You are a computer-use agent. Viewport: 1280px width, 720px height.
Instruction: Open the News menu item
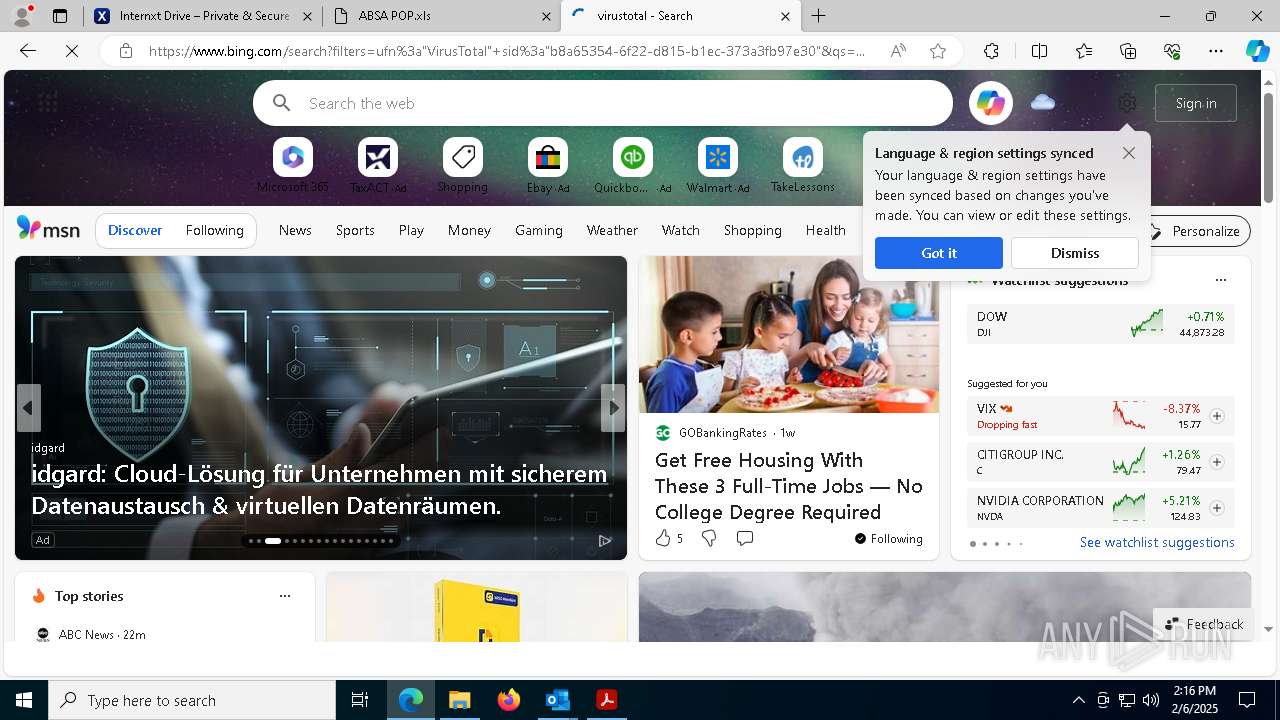(x=295, y=230)
